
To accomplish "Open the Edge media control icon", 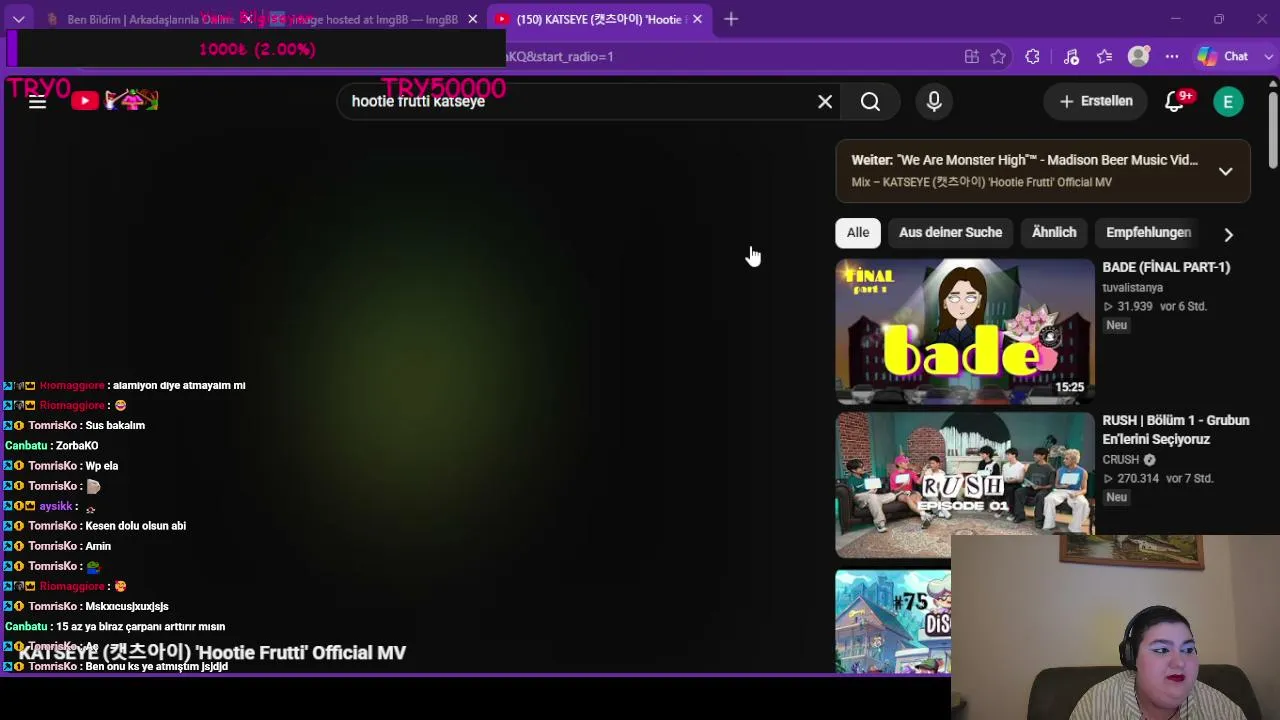I will tap(1071, 57).
